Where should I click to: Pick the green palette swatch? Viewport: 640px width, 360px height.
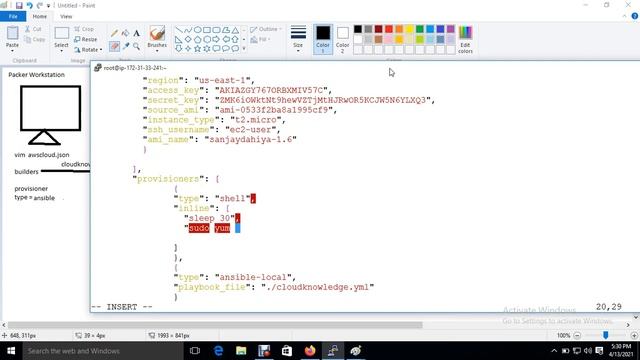420,29
